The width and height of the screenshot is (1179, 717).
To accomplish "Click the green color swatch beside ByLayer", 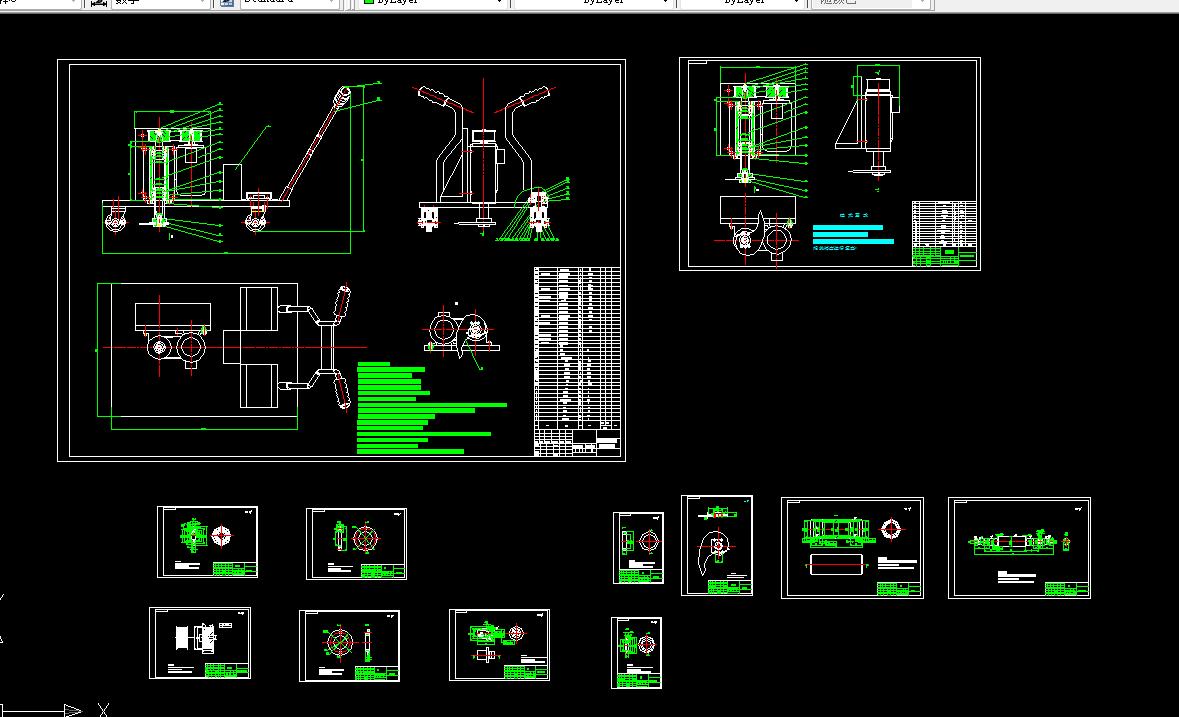I will coord(368,2).
